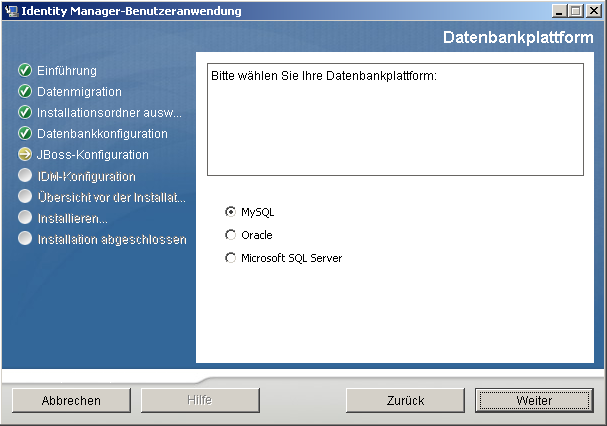This screenshot has width=607, height=426.
Task: Click the MySQL option label text
Action: click(257, 212)
